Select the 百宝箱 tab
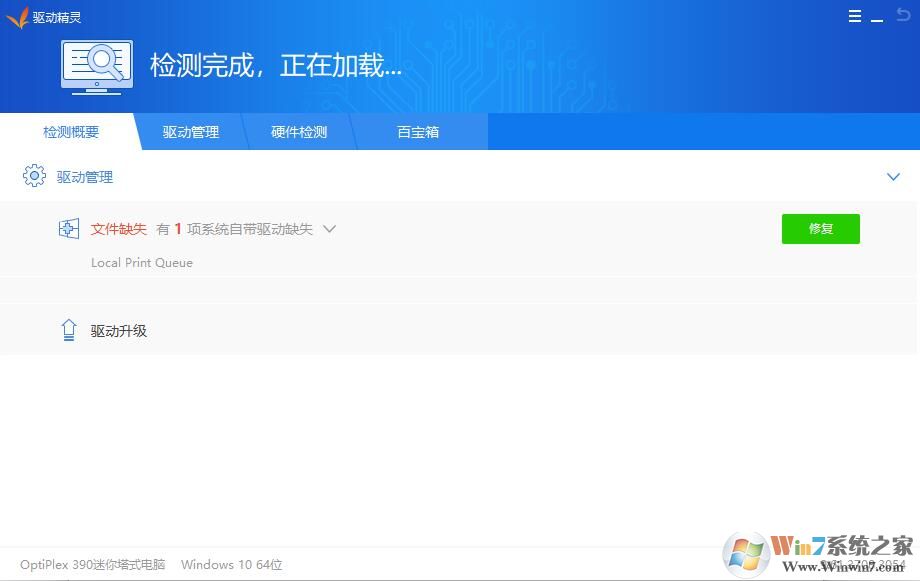This screenshot has width=920, height=581. tap(418, 132)
